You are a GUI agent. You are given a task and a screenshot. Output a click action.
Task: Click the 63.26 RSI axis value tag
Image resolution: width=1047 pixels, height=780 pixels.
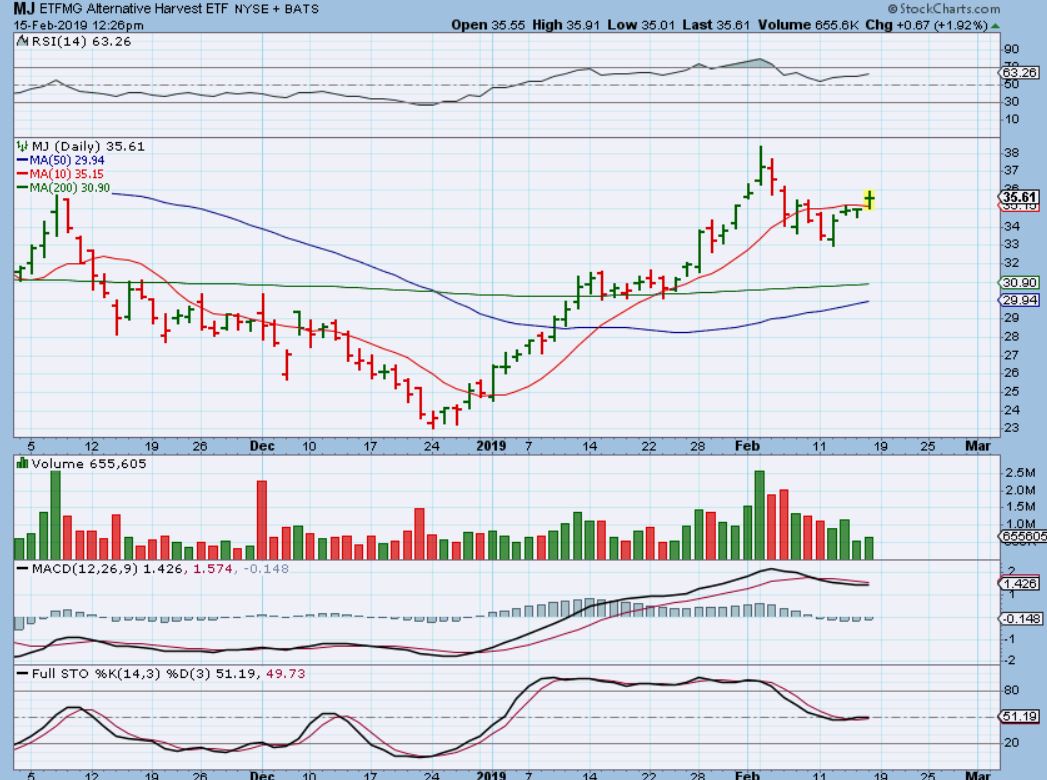1019,72
